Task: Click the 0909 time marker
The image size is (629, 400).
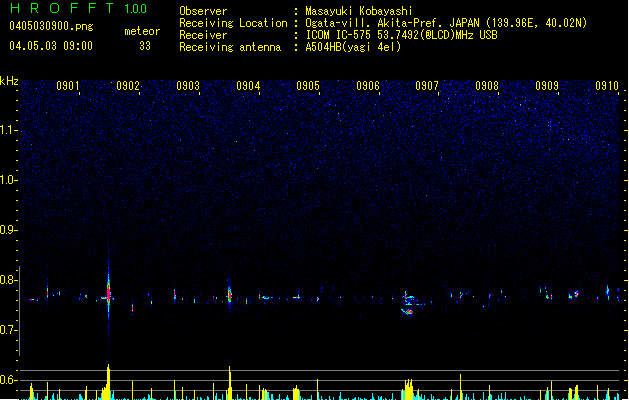Action: click(547, 86)
